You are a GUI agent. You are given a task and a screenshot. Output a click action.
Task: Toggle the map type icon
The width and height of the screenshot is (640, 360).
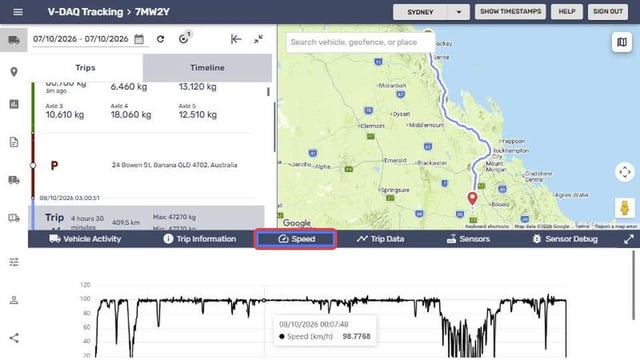[x=622, y=42]
